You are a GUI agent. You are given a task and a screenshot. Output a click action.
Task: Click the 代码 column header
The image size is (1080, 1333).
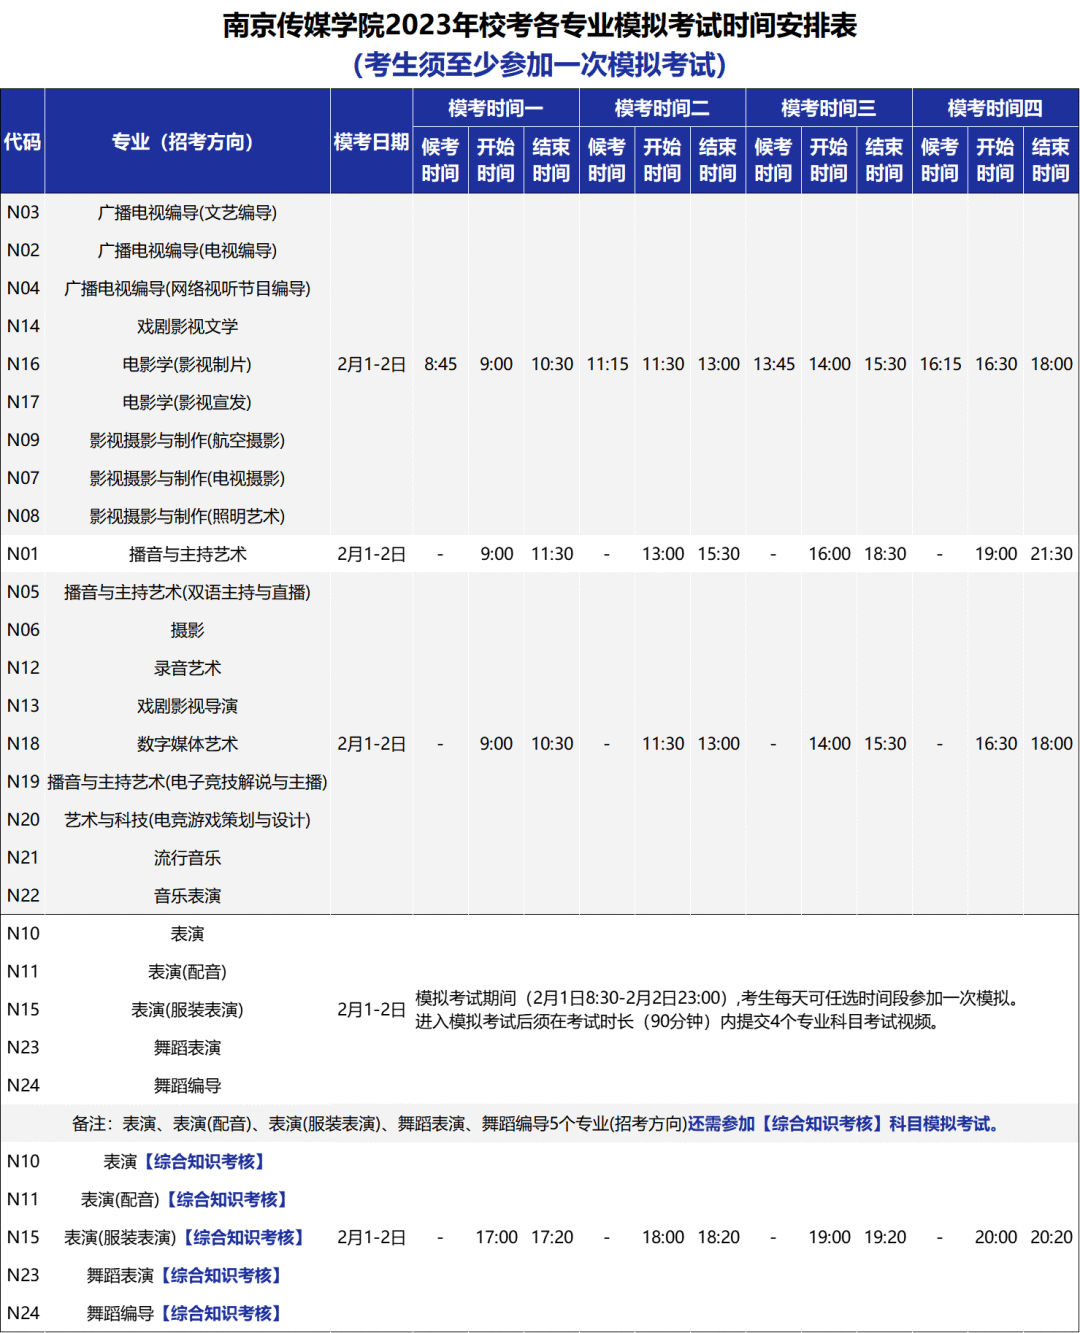pos(23,142)
